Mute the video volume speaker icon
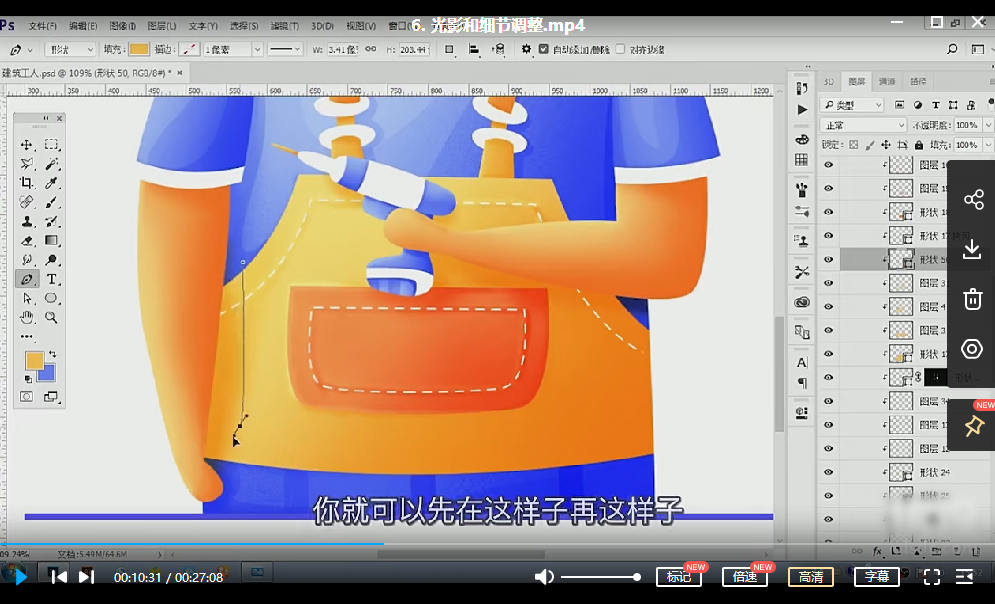This screenshot has height=604, width=995. [x=544, y=577]
